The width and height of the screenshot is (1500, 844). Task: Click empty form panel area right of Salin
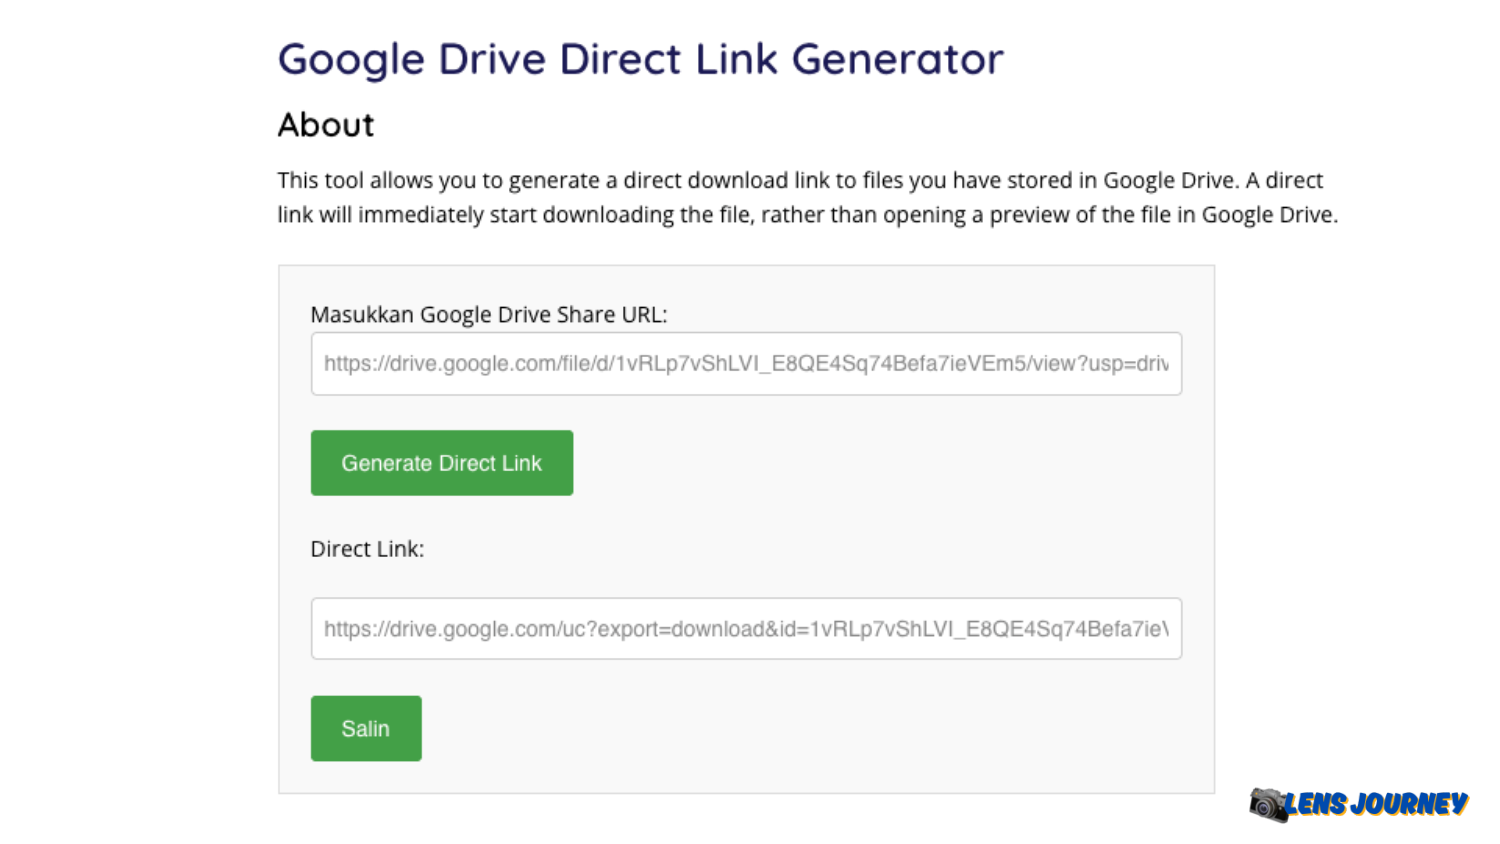point(800,728)
